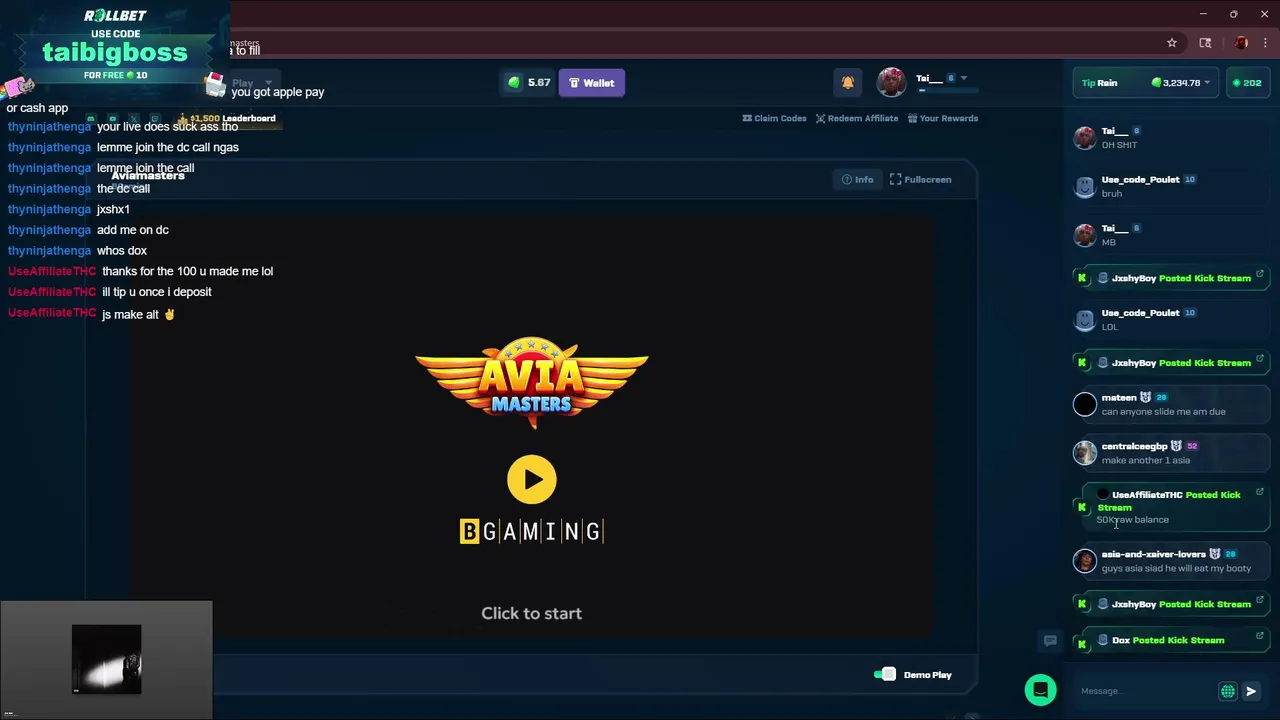Click the green gem balance icon beside 5.67
1280x720 pixels.
tap(514, 83)
